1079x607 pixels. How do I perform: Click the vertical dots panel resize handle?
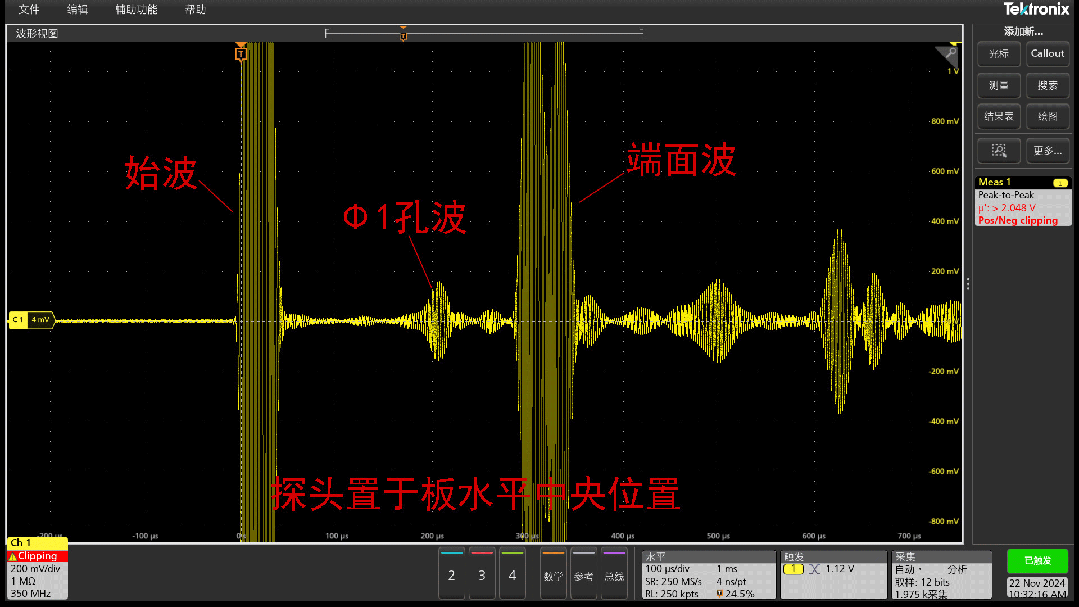967,285
